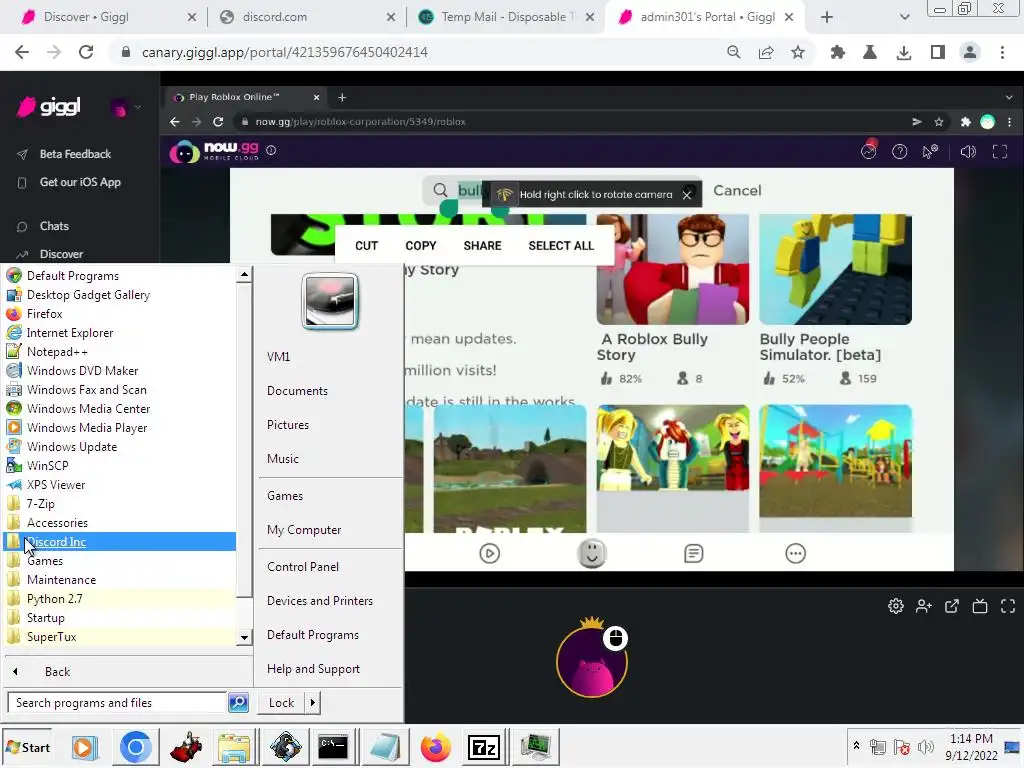Click the invite user icon
1024x768 pixels.
pos(923,606)
